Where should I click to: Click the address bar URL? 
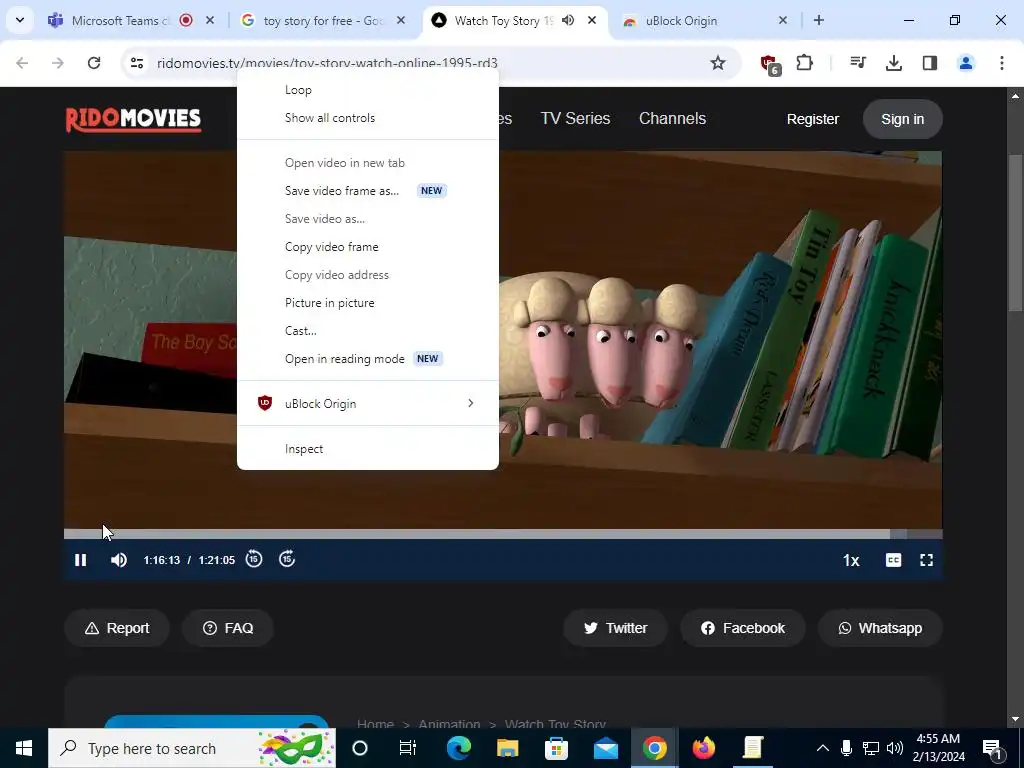click(x=327, y=63)
